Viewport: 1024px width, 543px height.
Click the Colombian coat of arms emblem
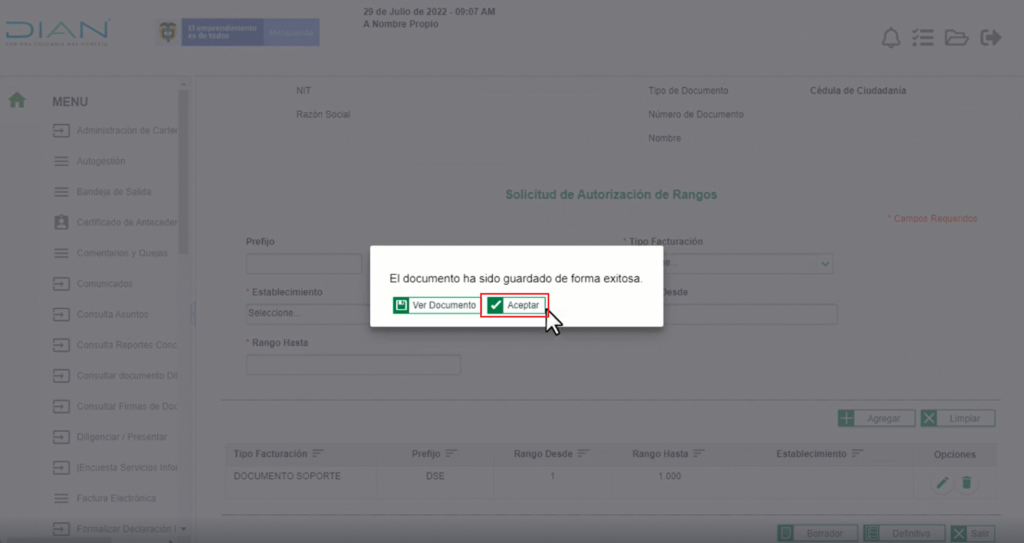(x=168, y=32)
